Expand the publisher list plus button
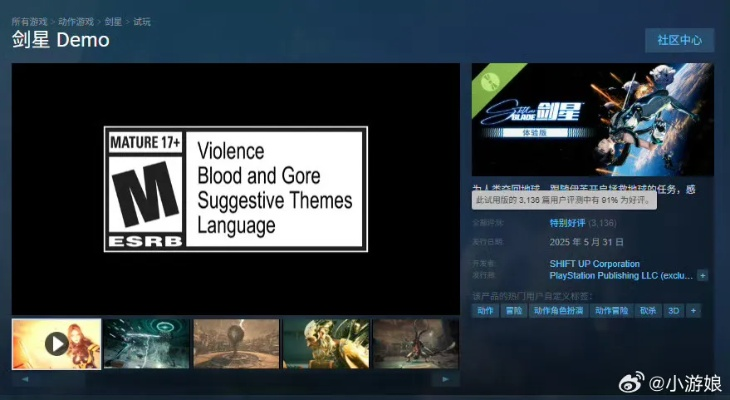This screenshot has width=730, height=400. 703,276
